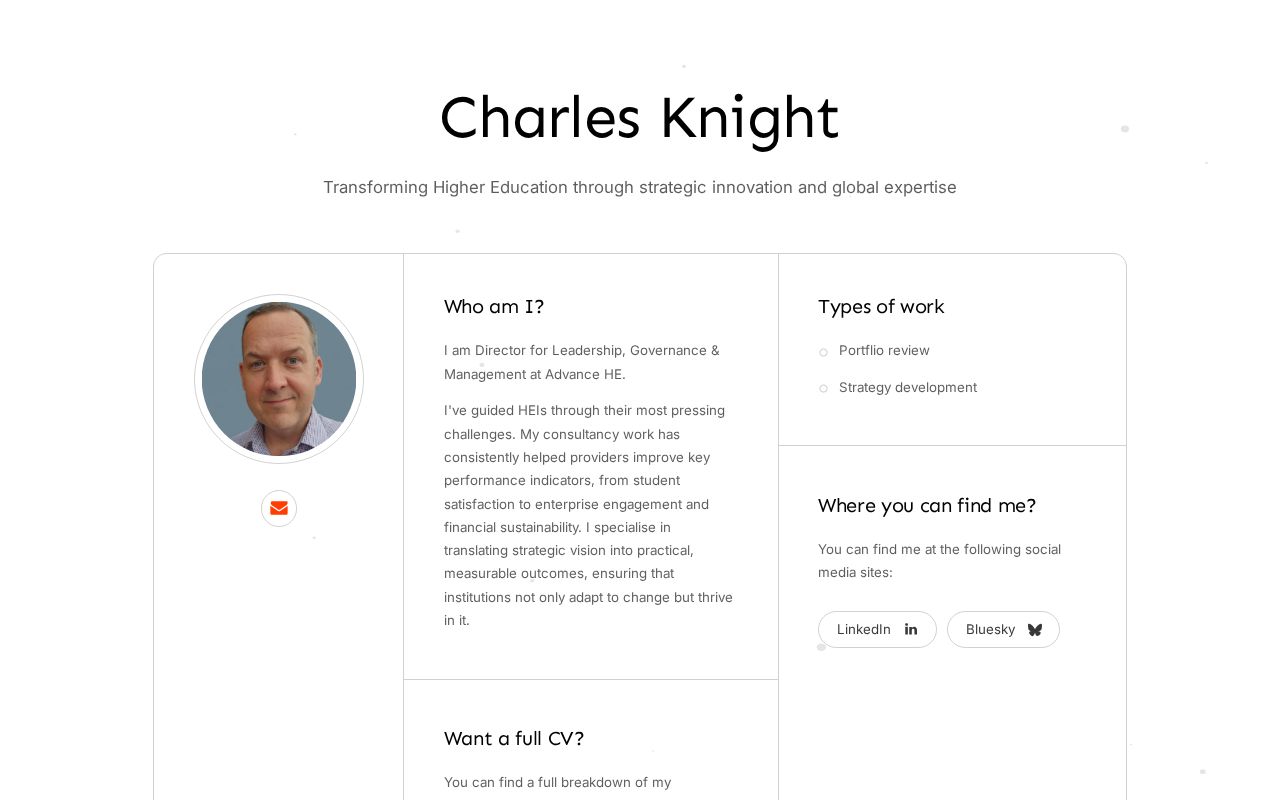Click the Strategy development list item
Viewport: 1280px width, 800px height.
pos(908,388)
